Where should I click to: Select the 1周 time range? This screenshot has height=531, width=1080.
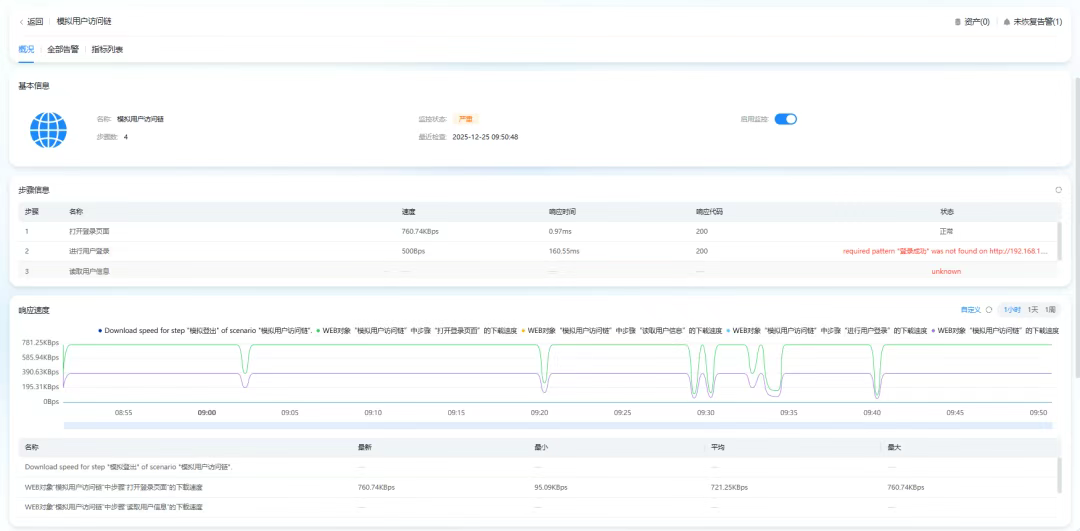tap(1050, 310)
